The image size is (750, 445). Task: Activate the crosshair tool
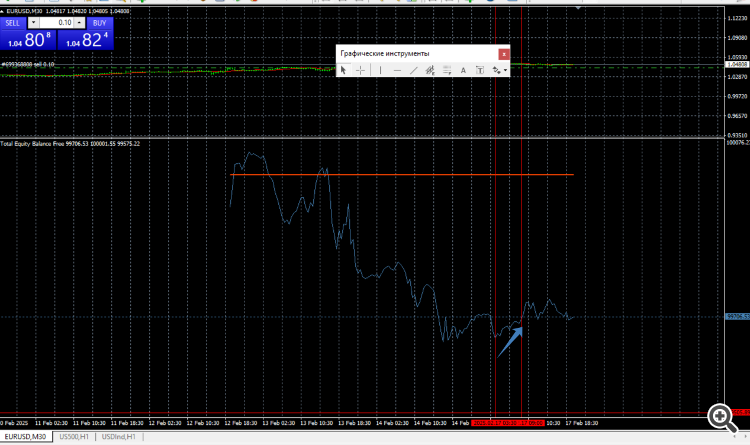361,70
